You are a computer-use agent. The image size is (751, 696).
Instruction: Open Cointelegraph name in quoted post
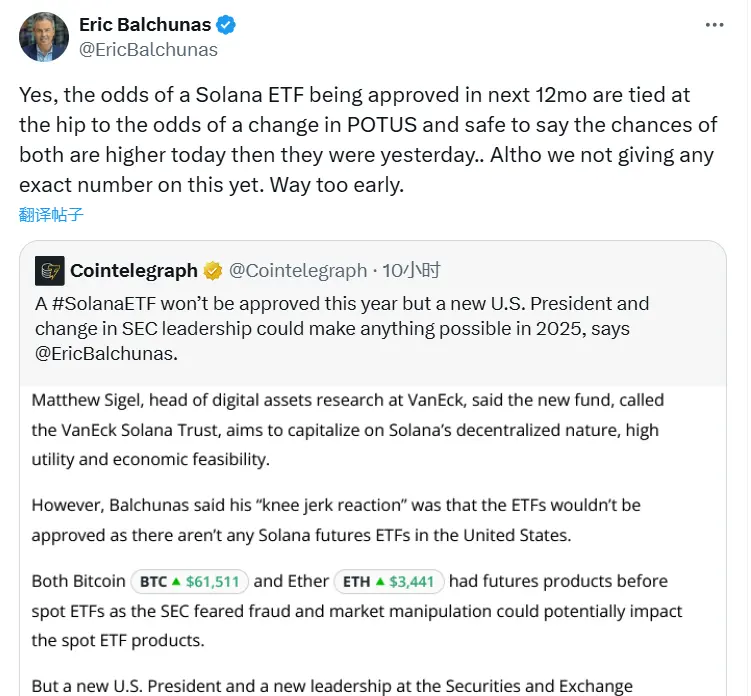[x=133, y=270]
